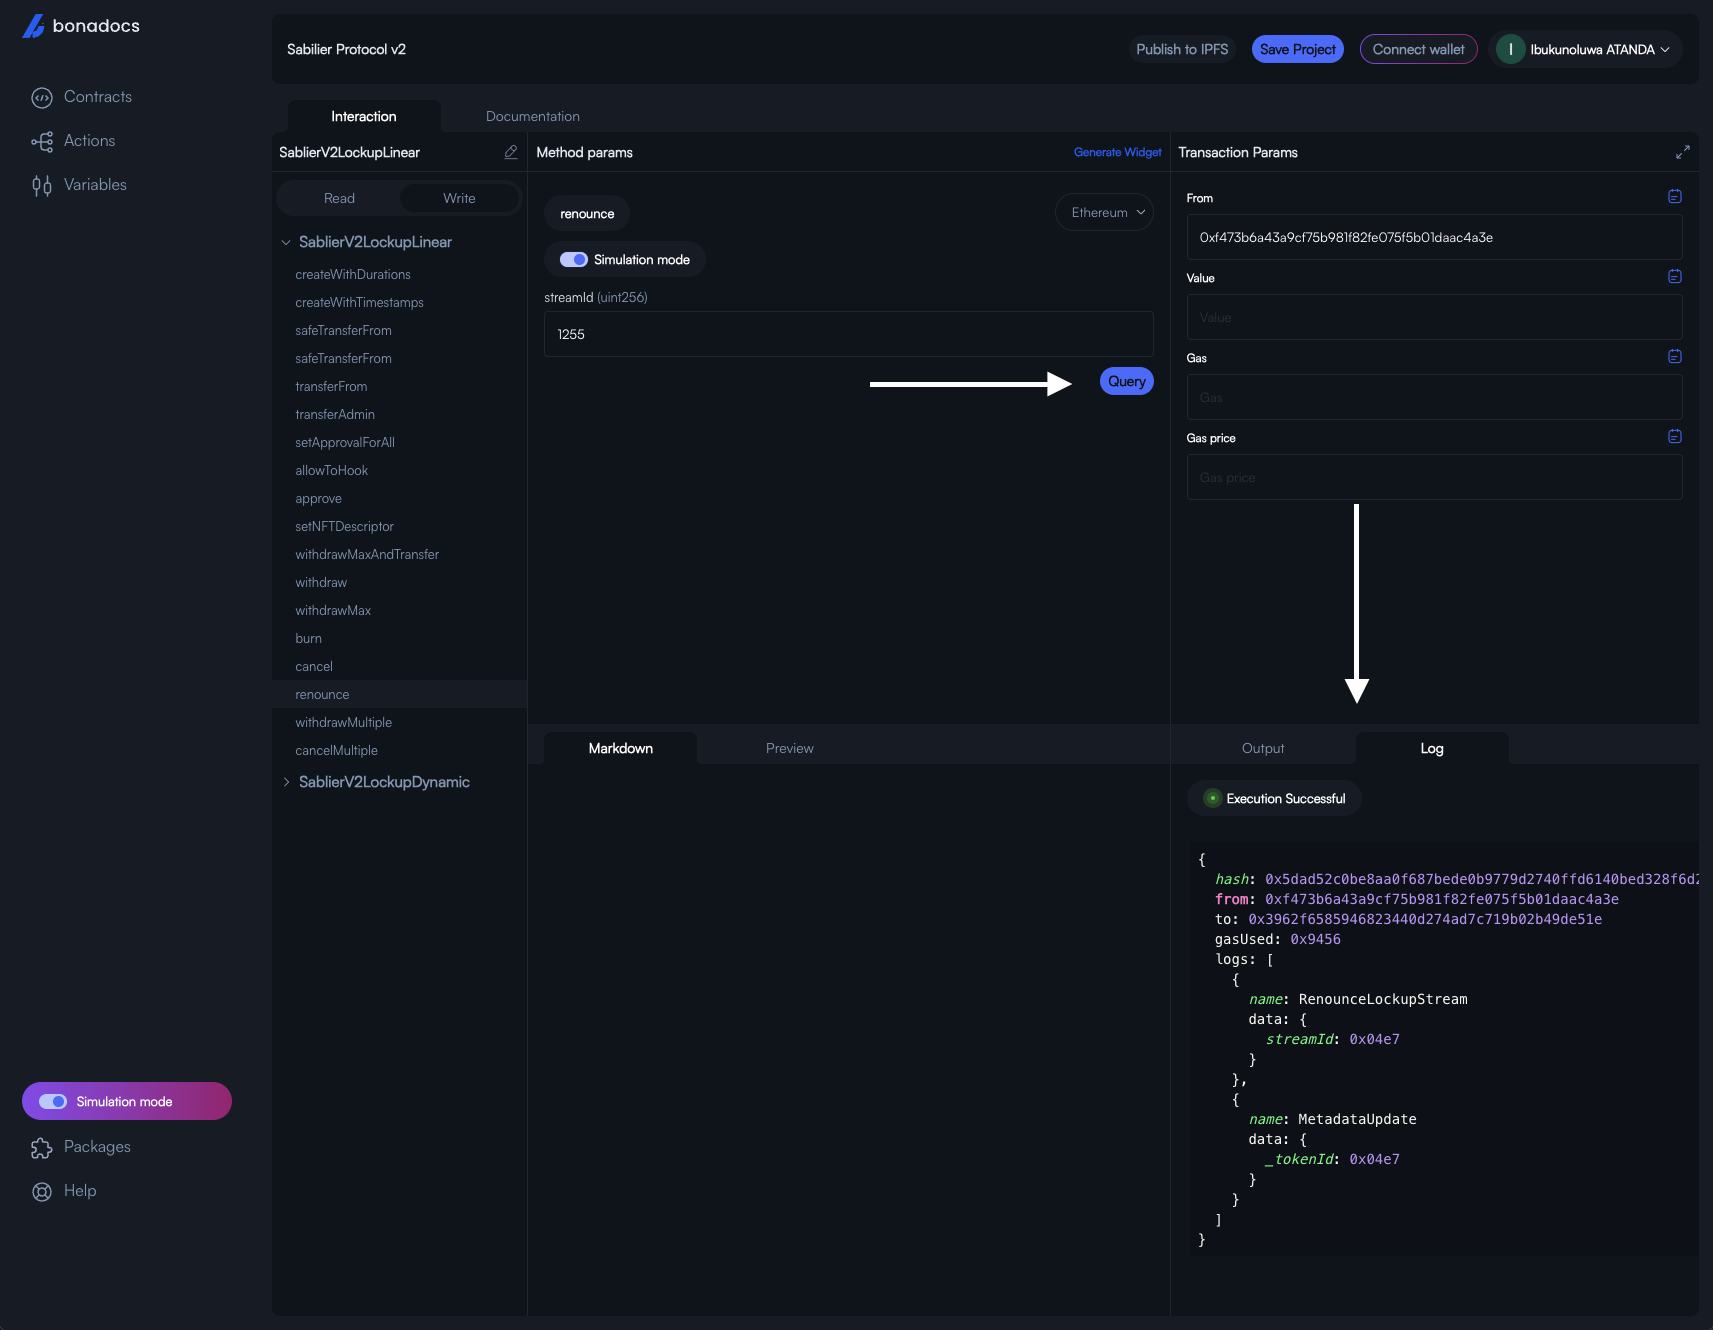This screenshot has height=1330, width=1713.
Task: Open Variables sidebar icon
Action: coord(42,185)
